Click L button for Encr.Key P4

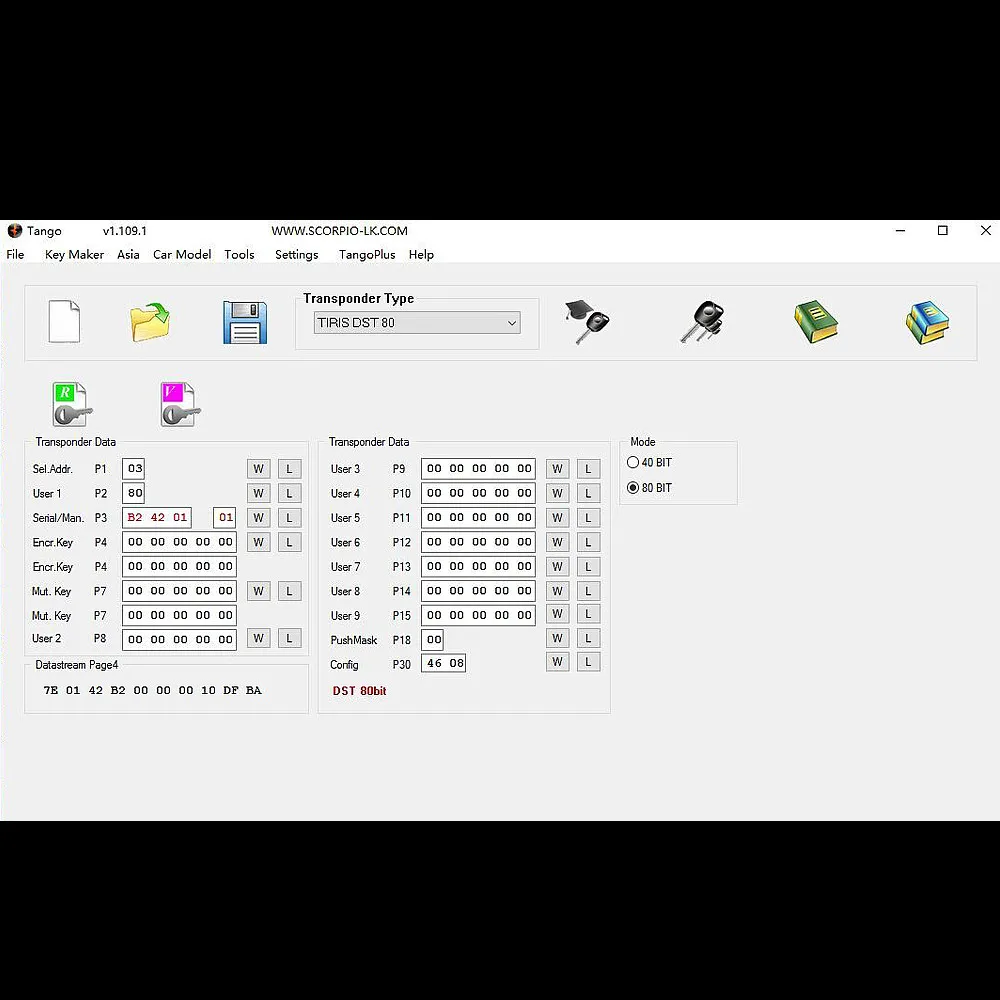(x=290, y=542)
